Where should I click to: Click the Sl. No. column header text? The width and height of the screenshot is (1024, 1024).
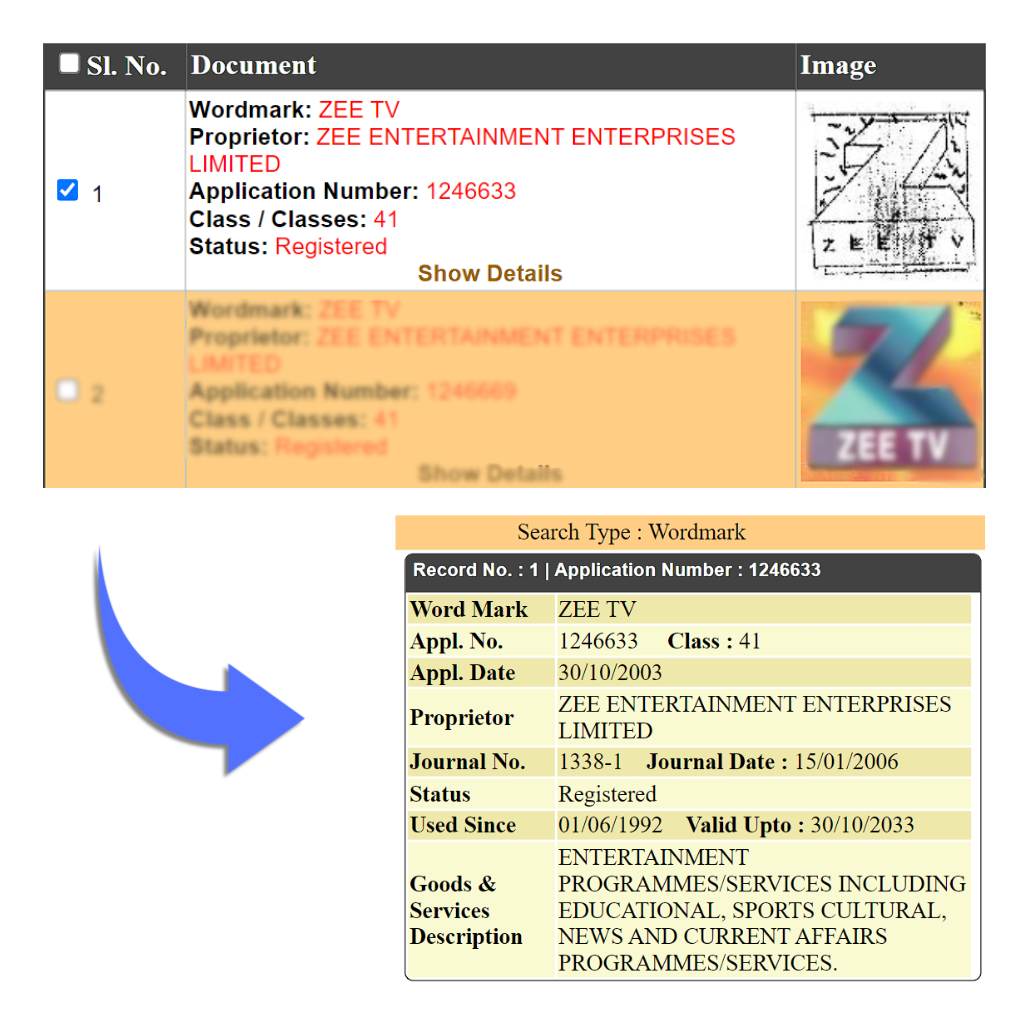[x=126, y=67]
